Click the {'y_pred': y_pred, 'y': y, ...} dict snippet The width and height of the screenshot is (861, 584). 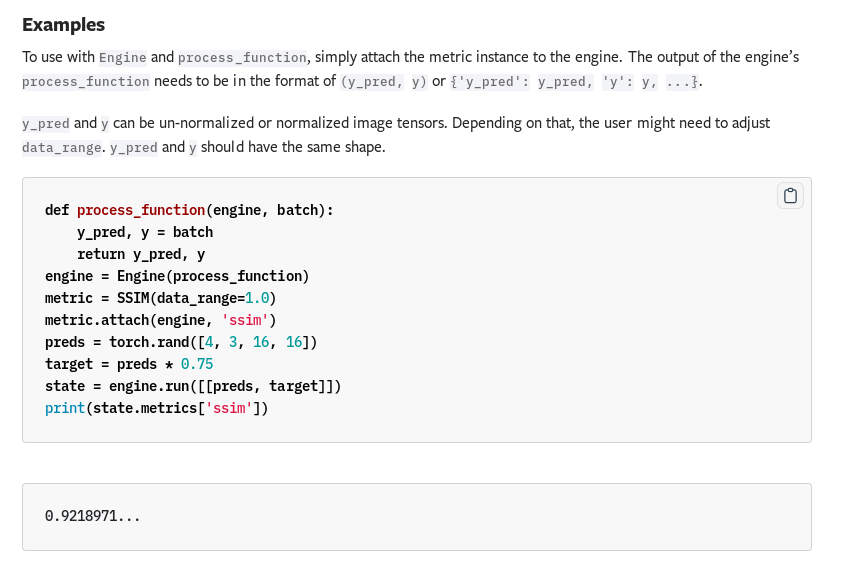(x=568, y=81)
